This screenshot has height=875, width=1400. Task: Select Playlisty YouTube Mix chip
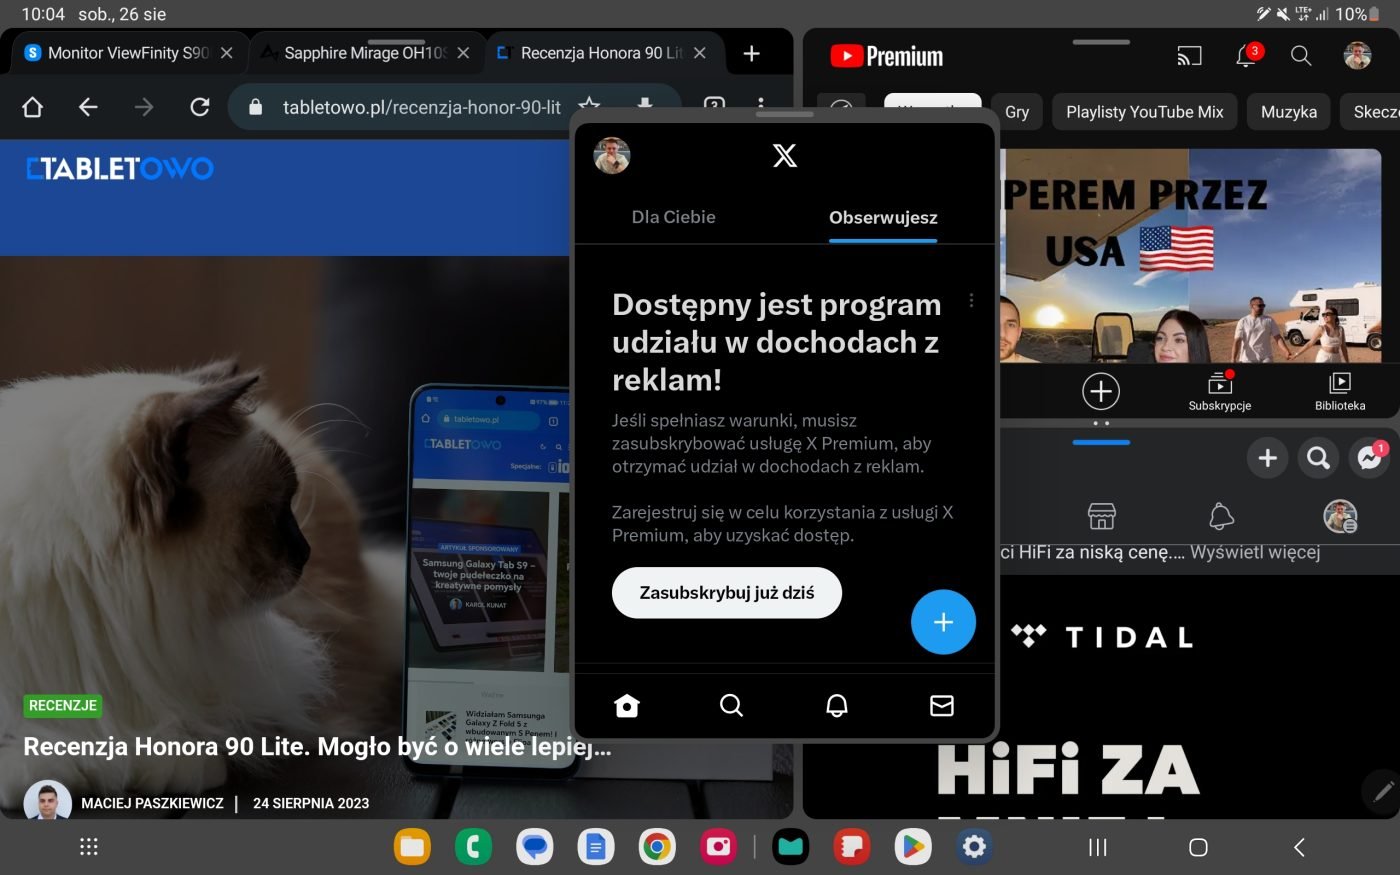tap(1145, 112)
